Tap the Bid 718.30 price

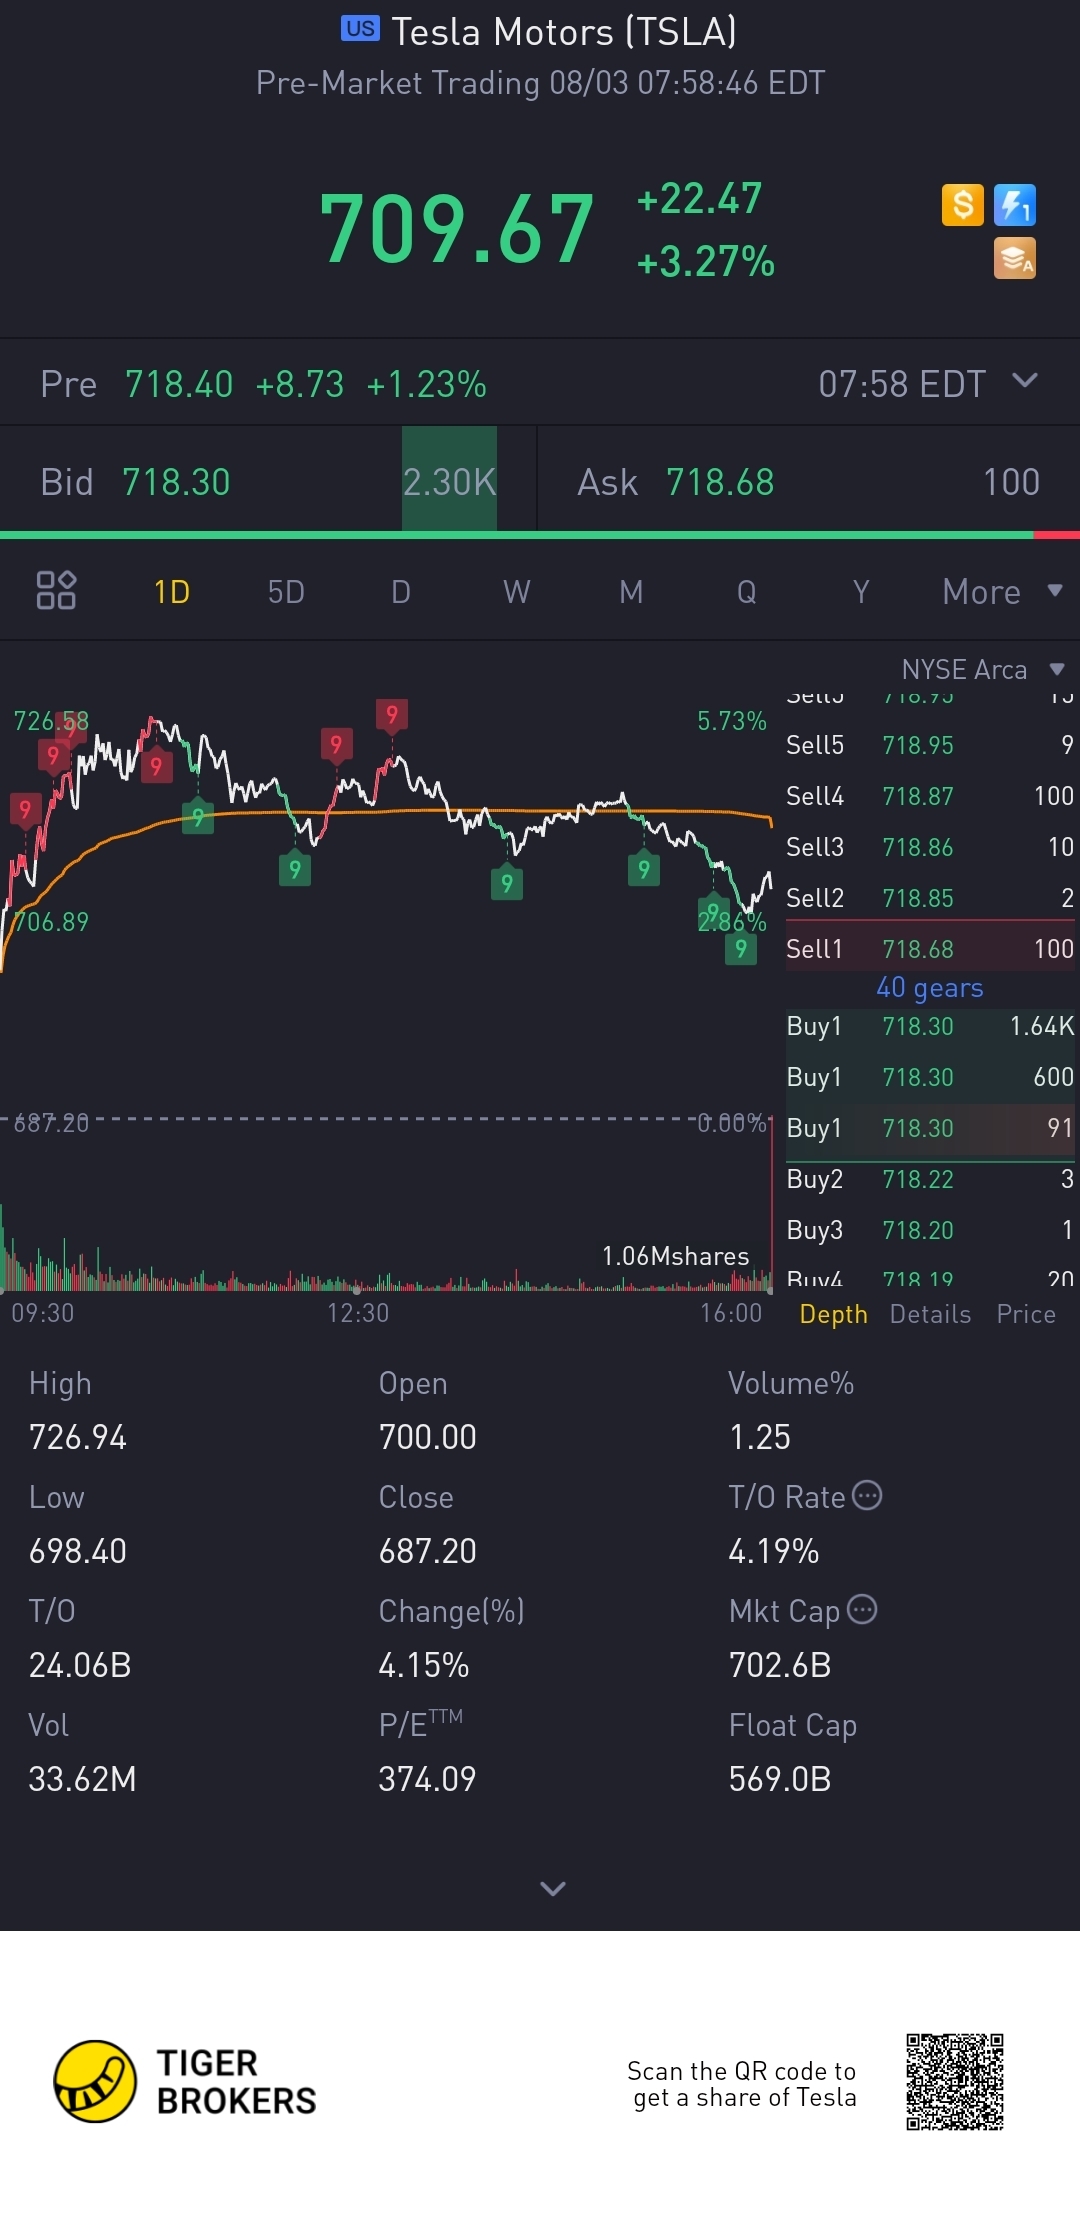point(176,482)
